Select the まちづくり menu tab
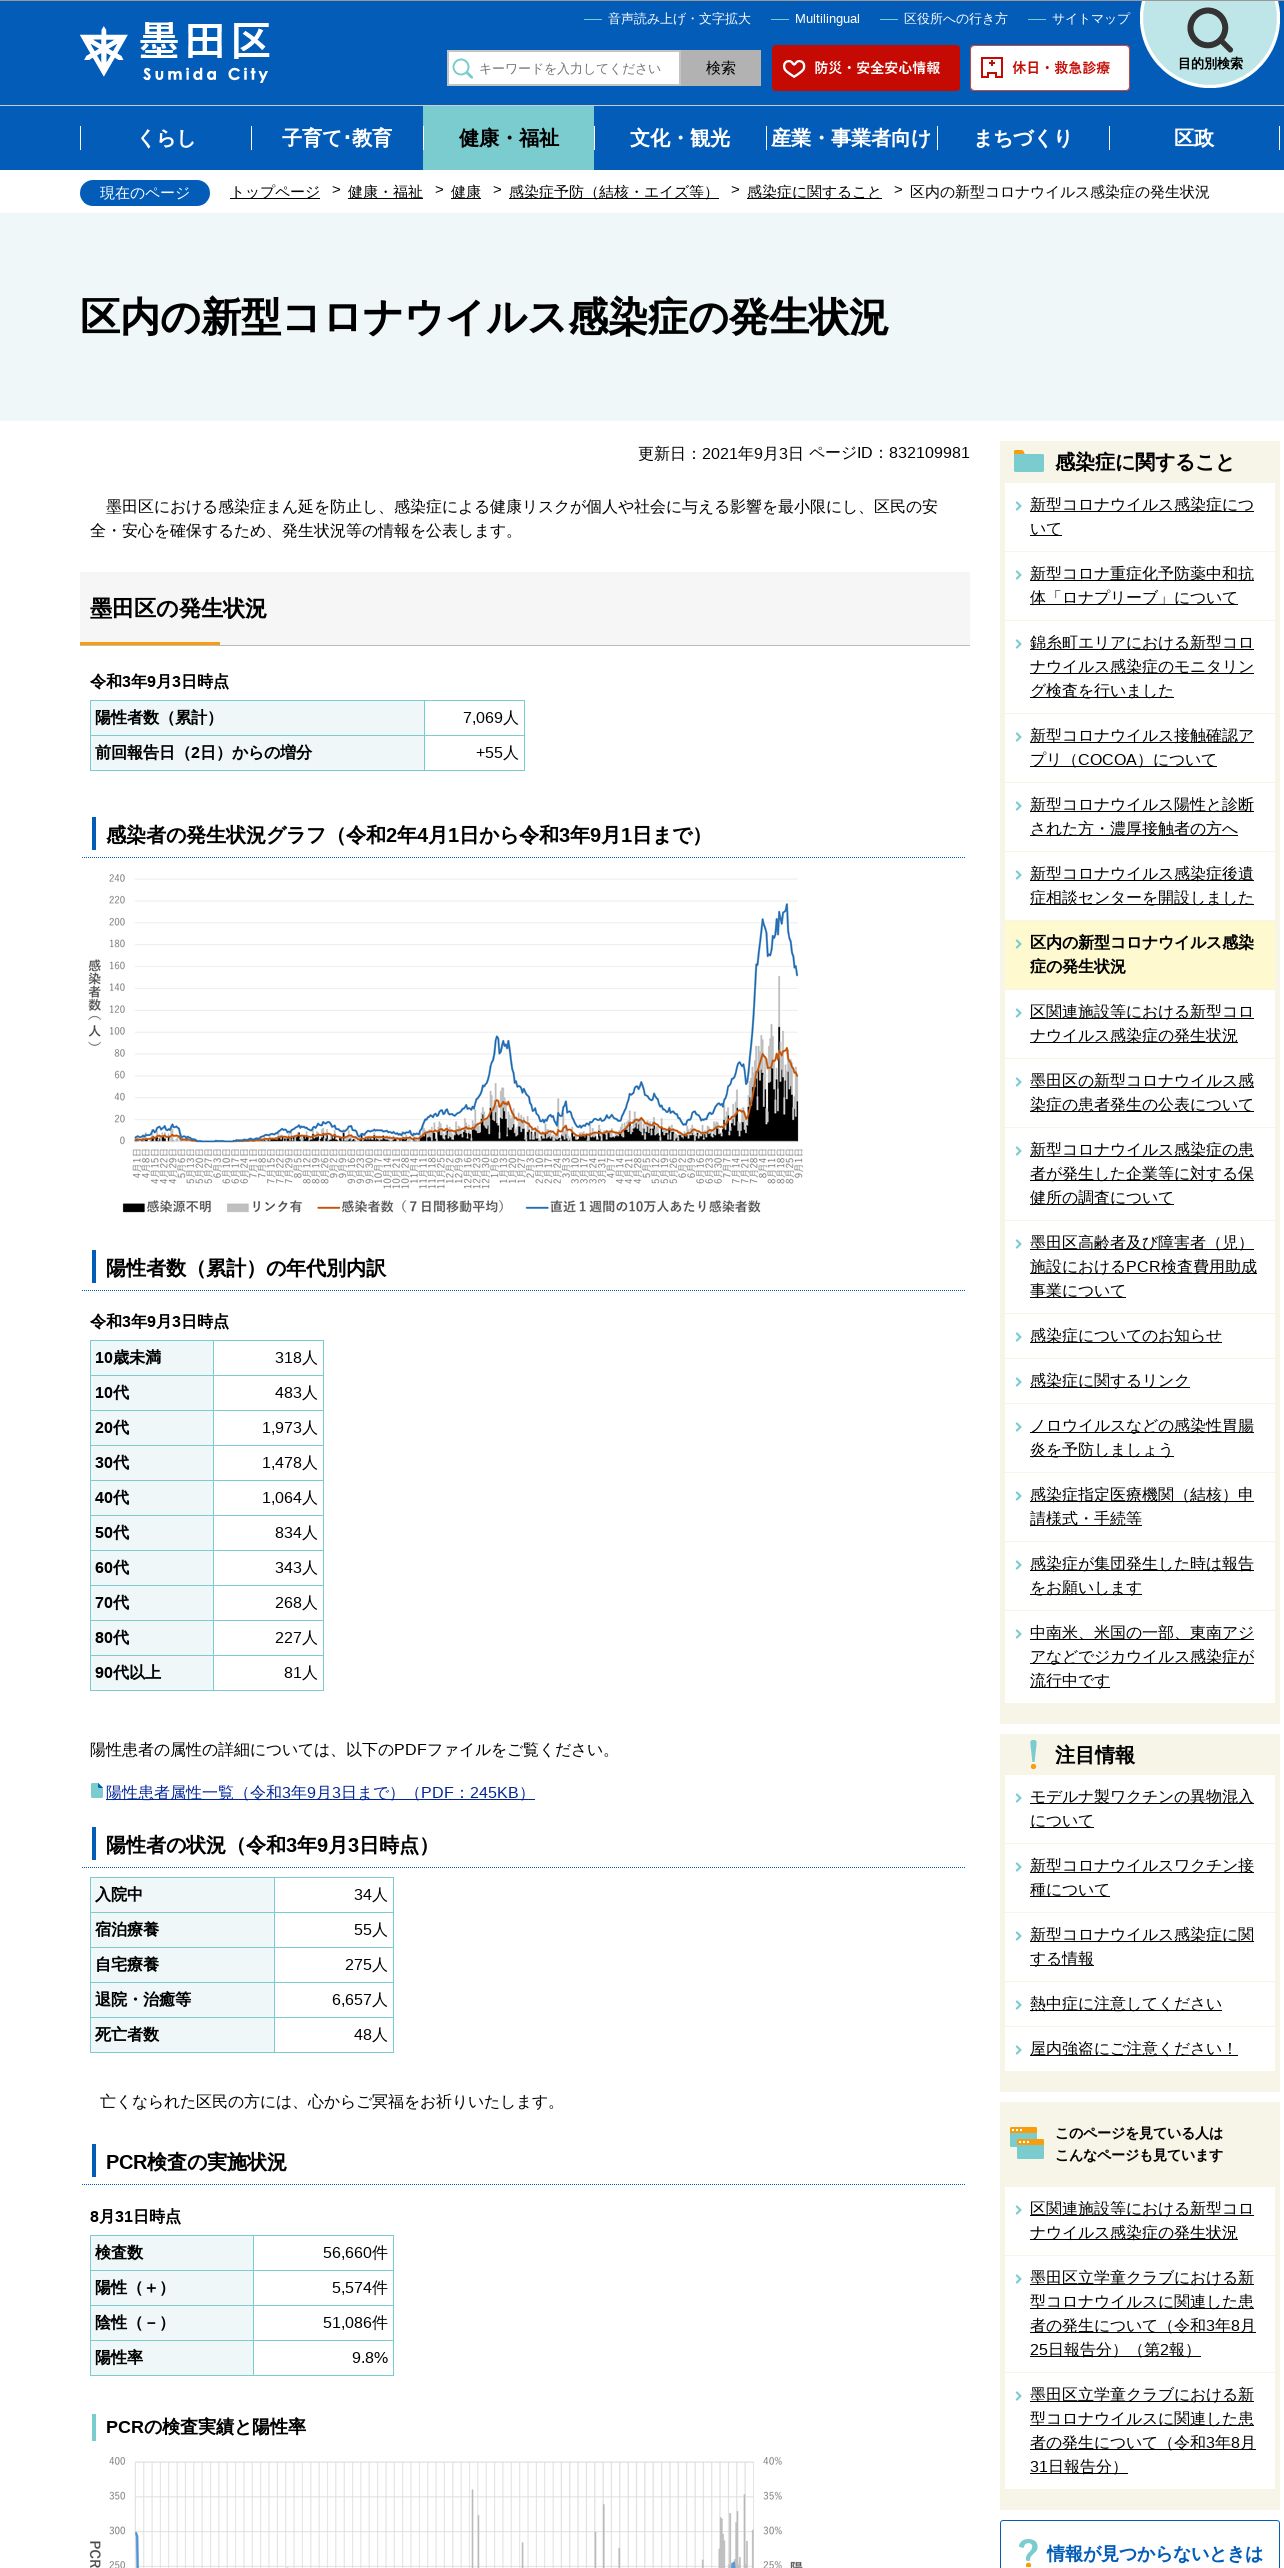This screenshot has height=2568, width=1284. 1023,138
